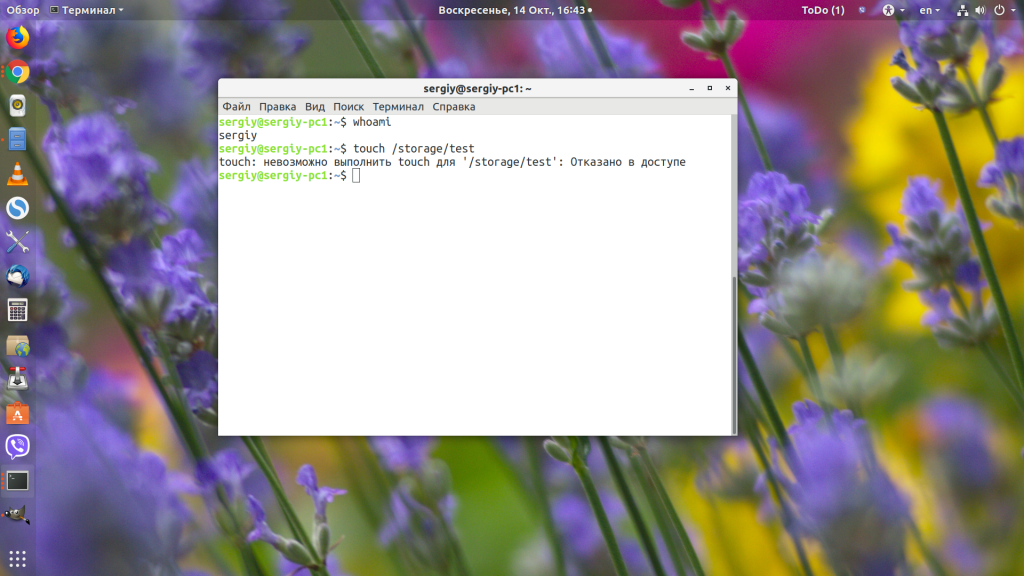Image resolution: width=1024 pixels, height=576 pixels.
Task: Open the ToDo (1) indicator
Action: (x=822, y=10)
